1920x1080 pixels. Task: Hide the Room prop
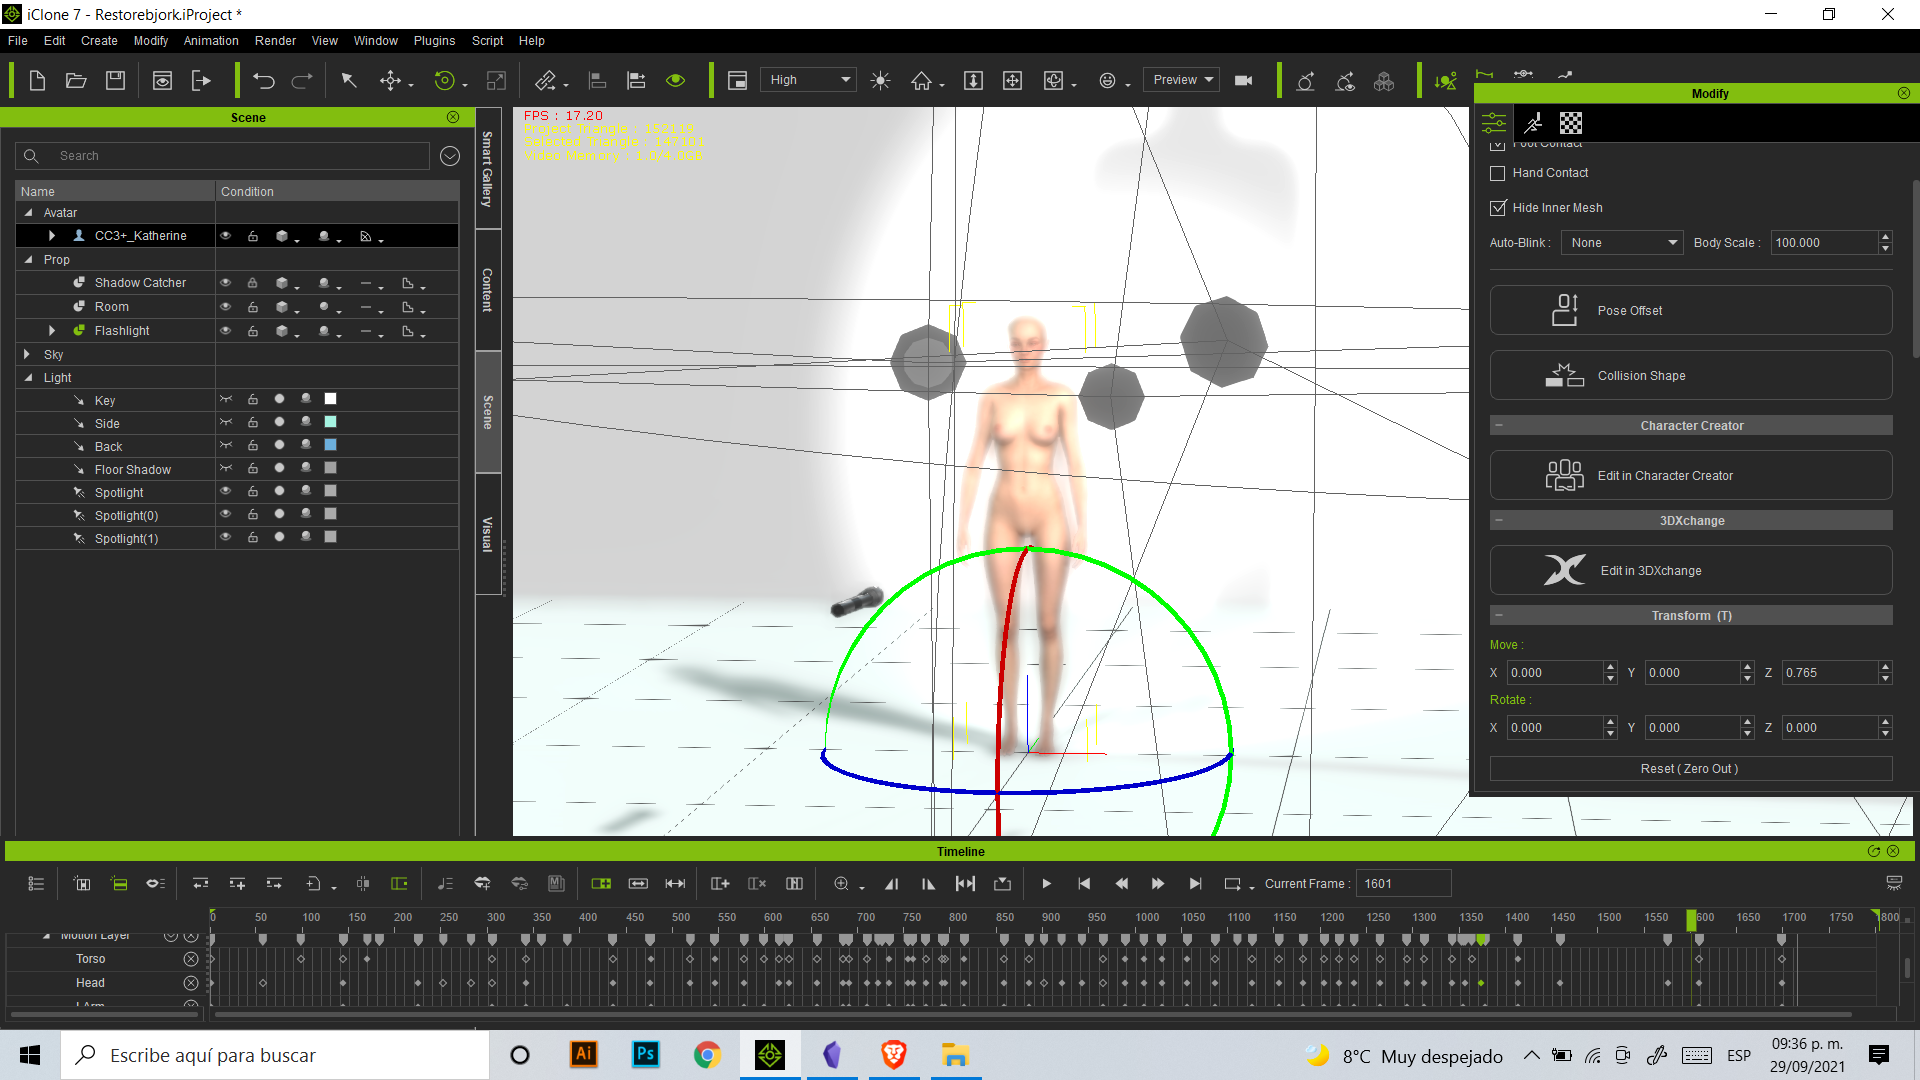226,307
